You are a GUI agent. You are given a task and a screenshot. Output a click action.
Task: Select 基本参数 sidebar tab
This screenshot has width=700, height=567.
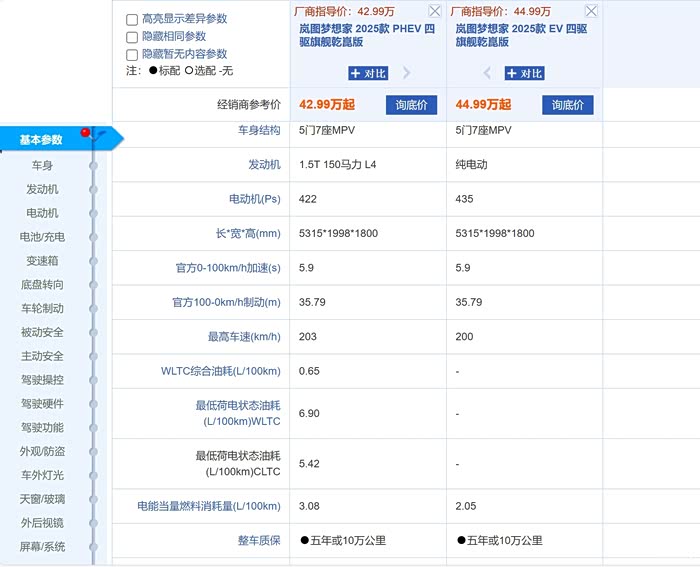point(60,139)
